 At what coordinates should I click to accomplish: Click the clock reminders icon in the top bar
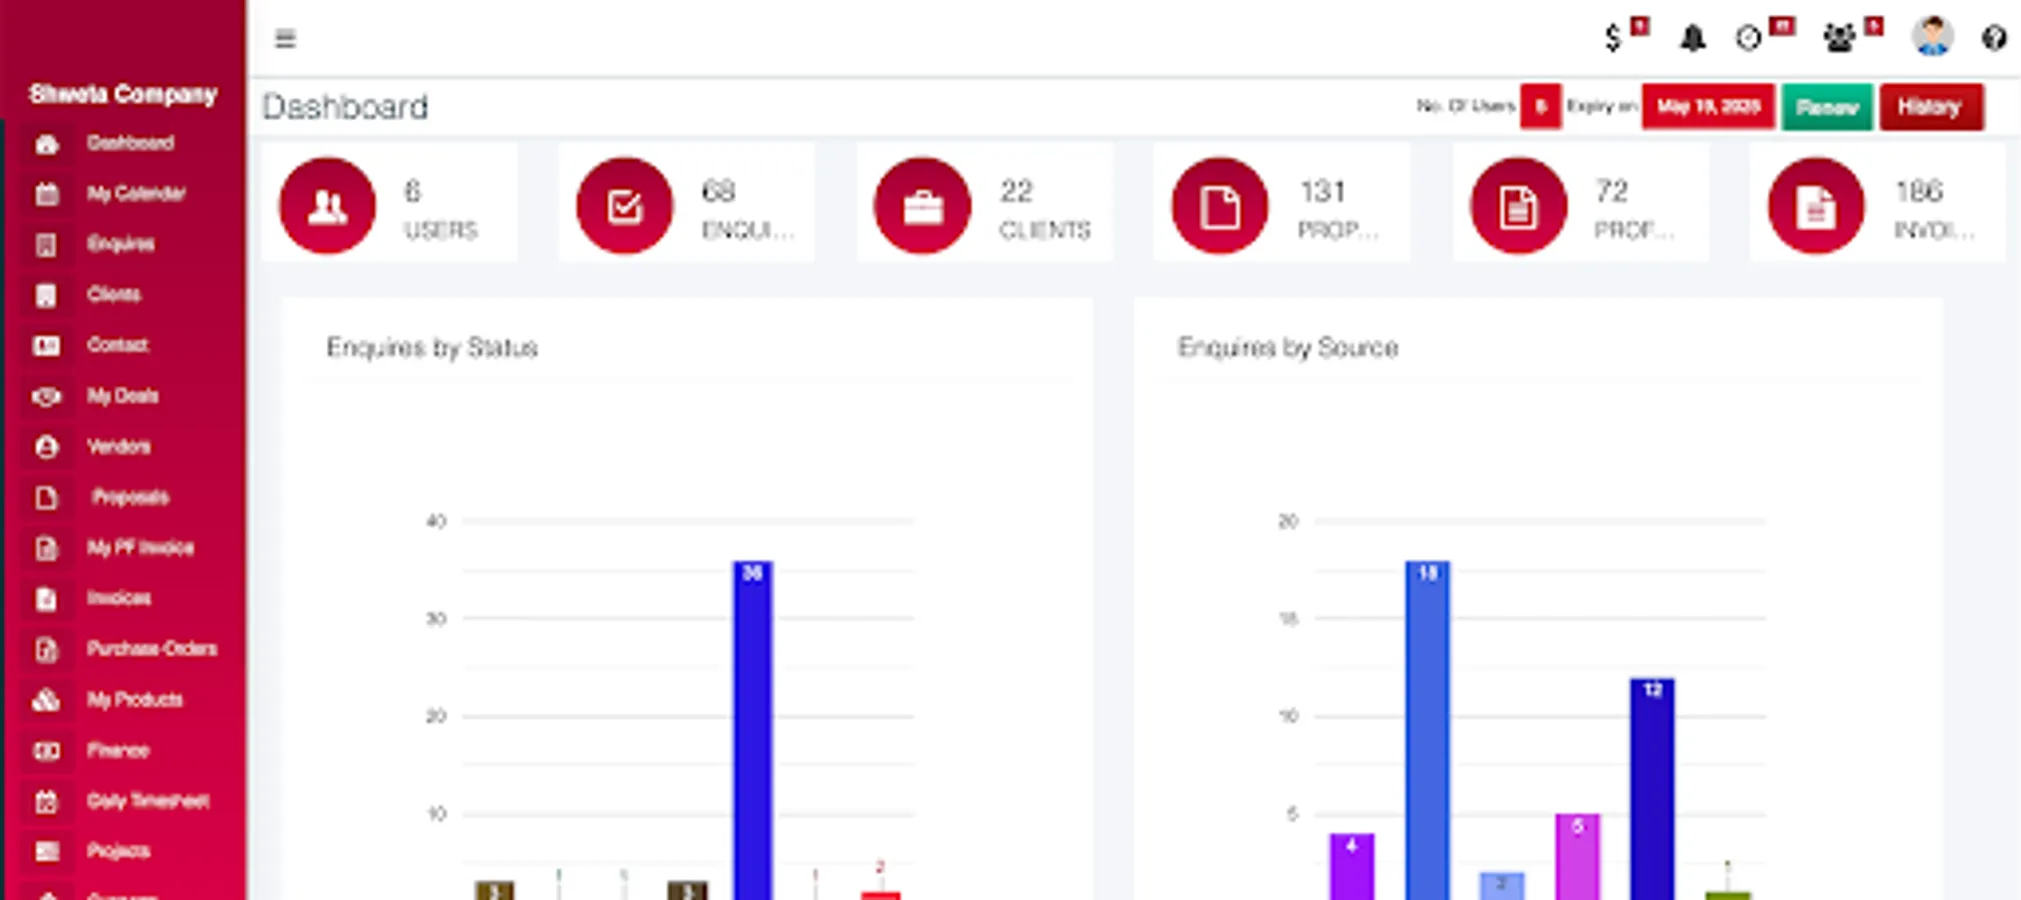point(1748,38)
